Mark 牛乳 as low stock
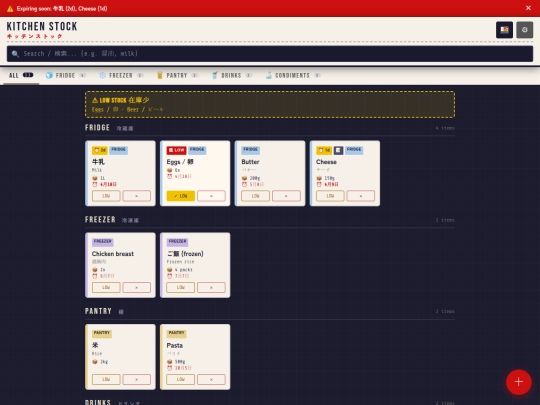The width and height of the screenshot is (540, 405). pyautogui.click(x=106, y=196)
